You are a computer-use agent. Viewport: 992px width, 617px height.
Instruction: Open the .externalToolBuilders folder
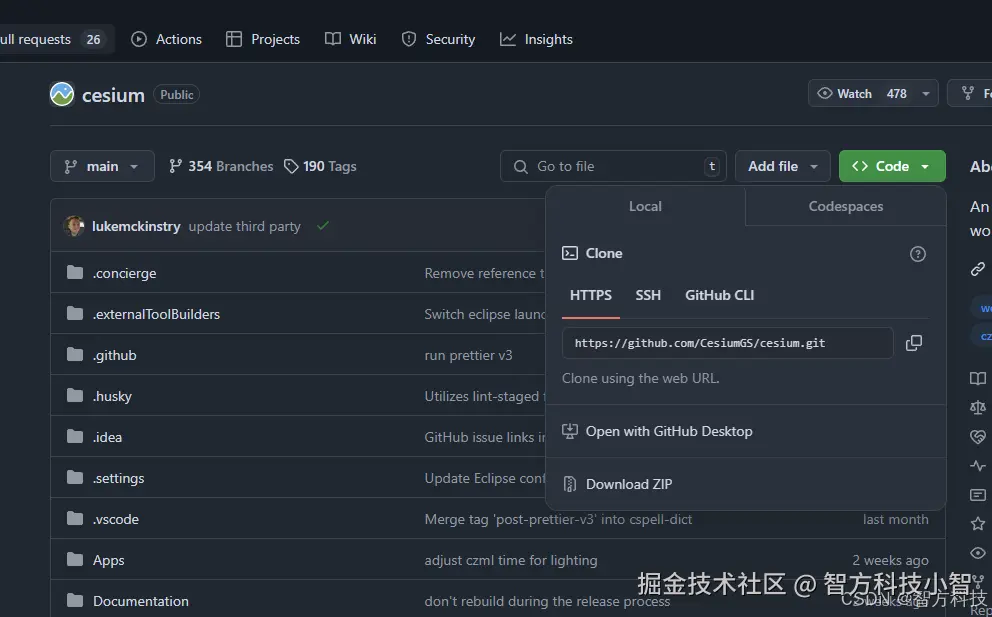click(156, 315)
